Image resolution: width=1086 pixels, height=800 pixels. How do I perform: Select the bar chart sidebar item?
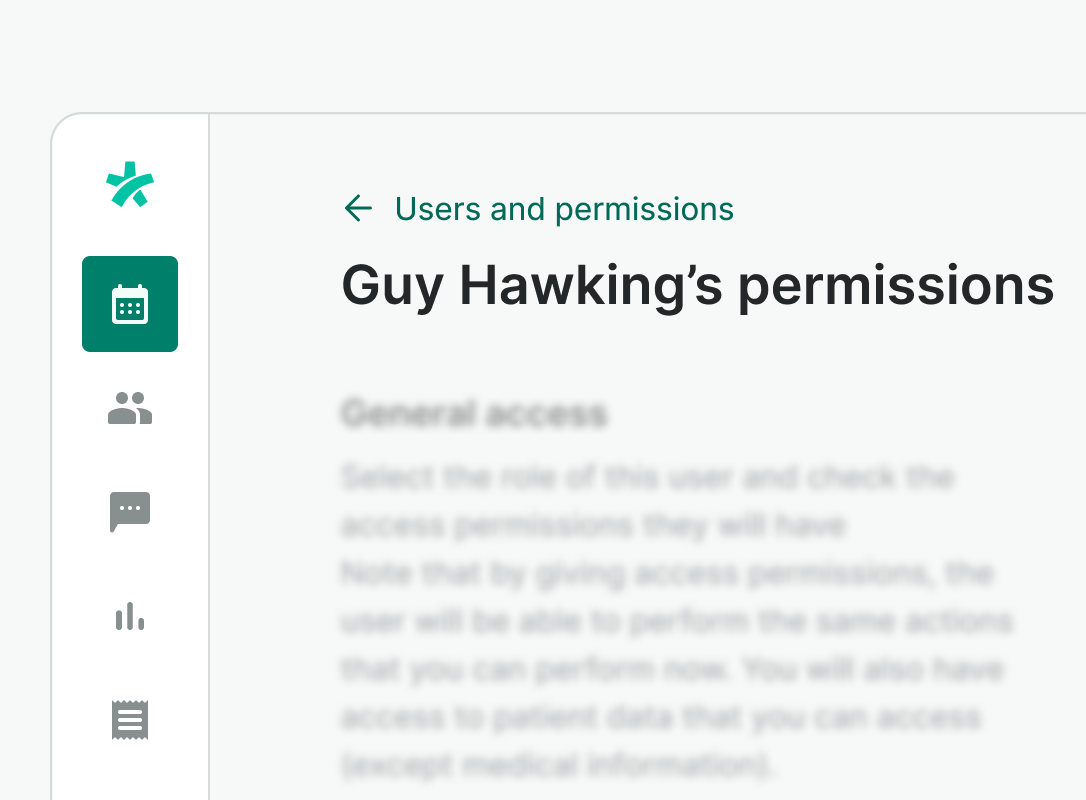[x=130, y=616]
